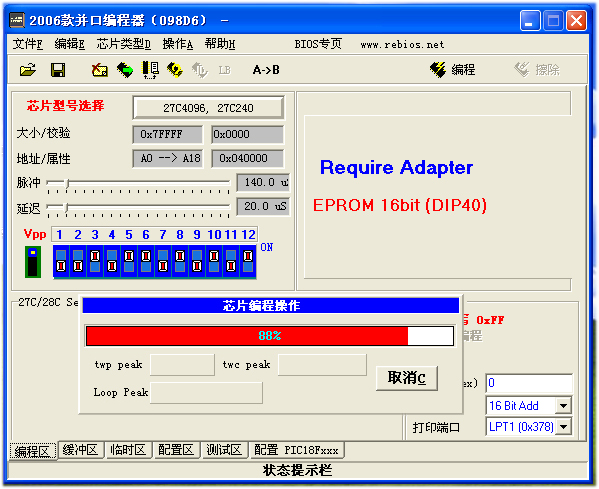This screenshot has height=489, width=599.
Task: Click the Vpp jumper selector
Action: (33, 262)
